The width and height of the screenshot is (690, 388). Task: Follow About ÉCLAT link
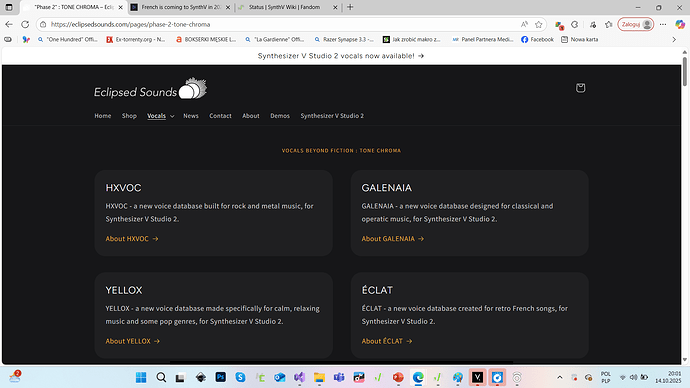[x=387, y=341]
